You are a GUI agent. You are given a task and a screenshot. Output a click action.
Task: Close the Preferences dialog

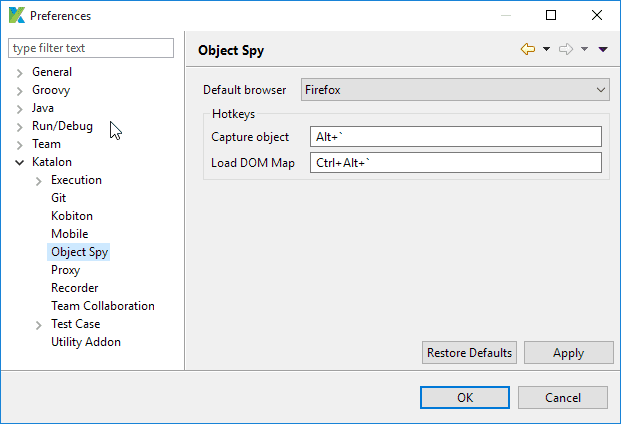pos(597,15)
